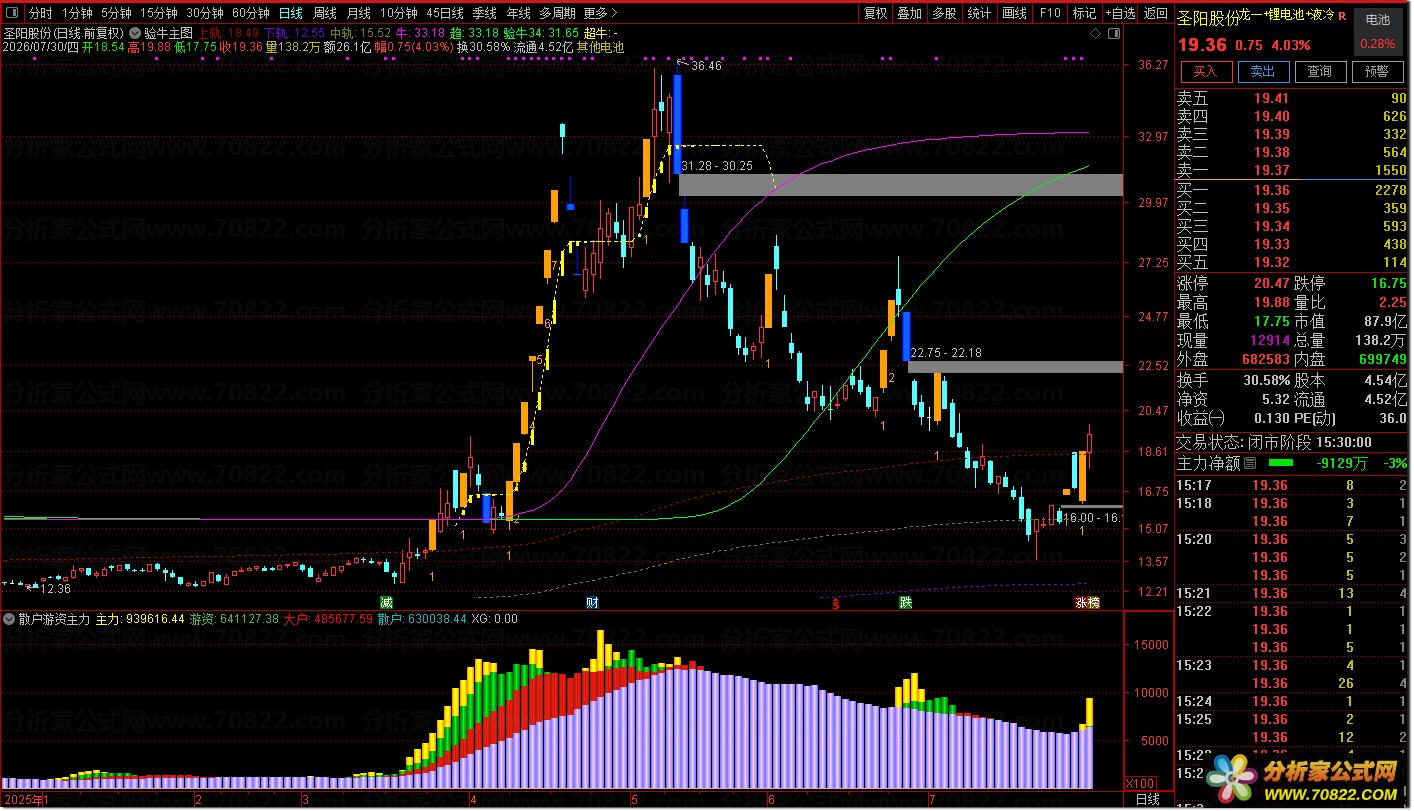This screenshot has width=1414, height=811.
Task: Switch to the 10分钟 period tab
Action: click(398, 13)
